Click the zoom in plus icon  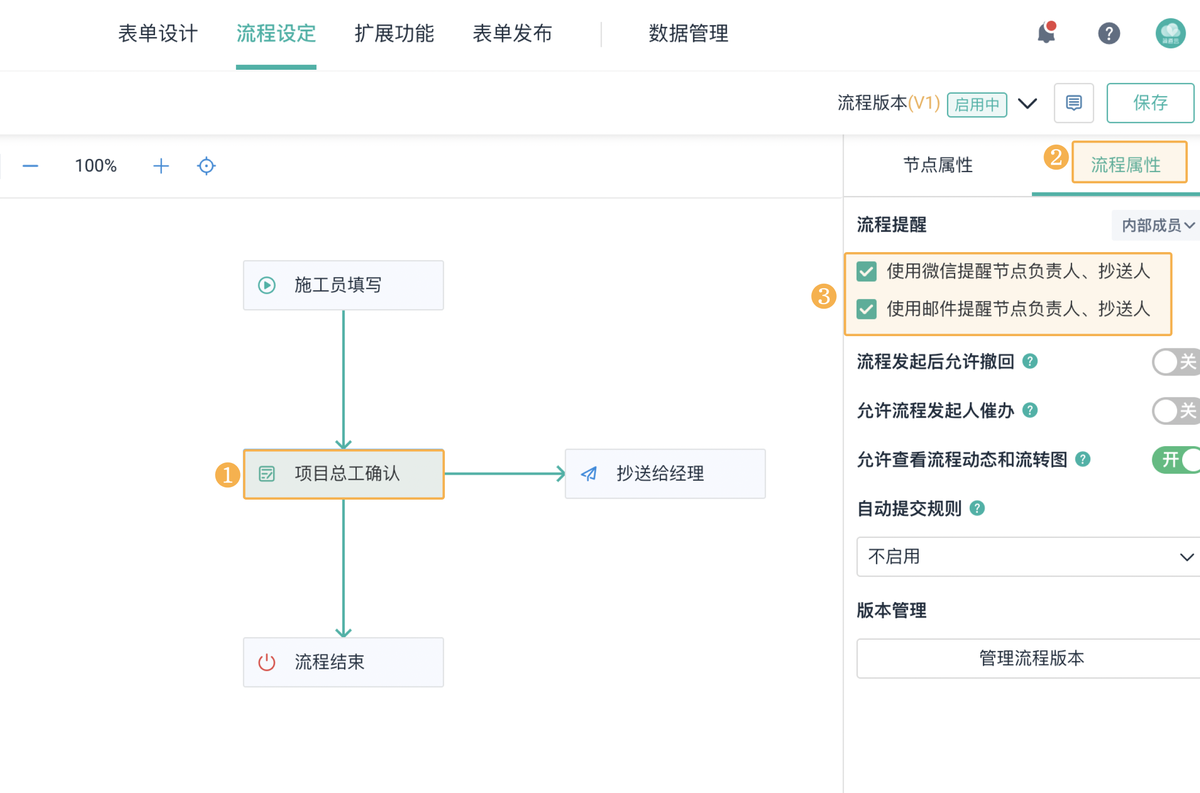pos(161,166)
